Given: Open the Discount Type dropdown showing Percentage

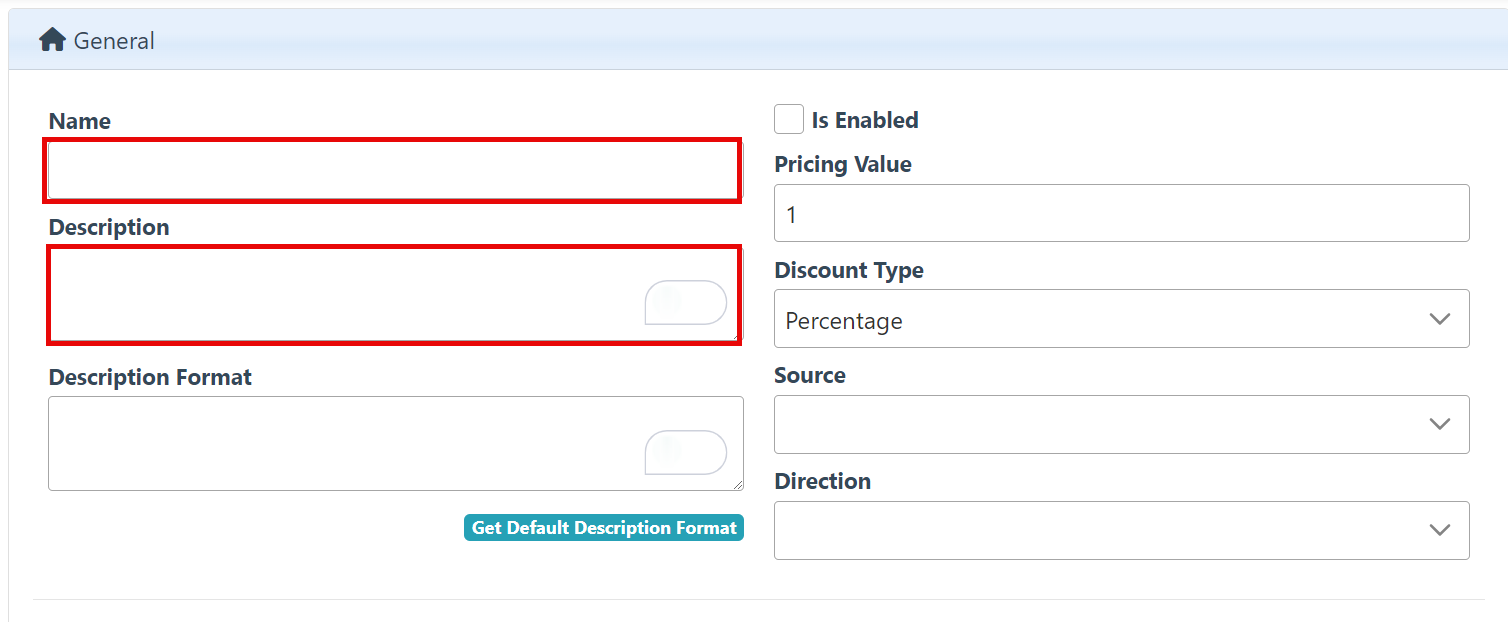Looking at the screenshot, I should tap(1100, 320).
